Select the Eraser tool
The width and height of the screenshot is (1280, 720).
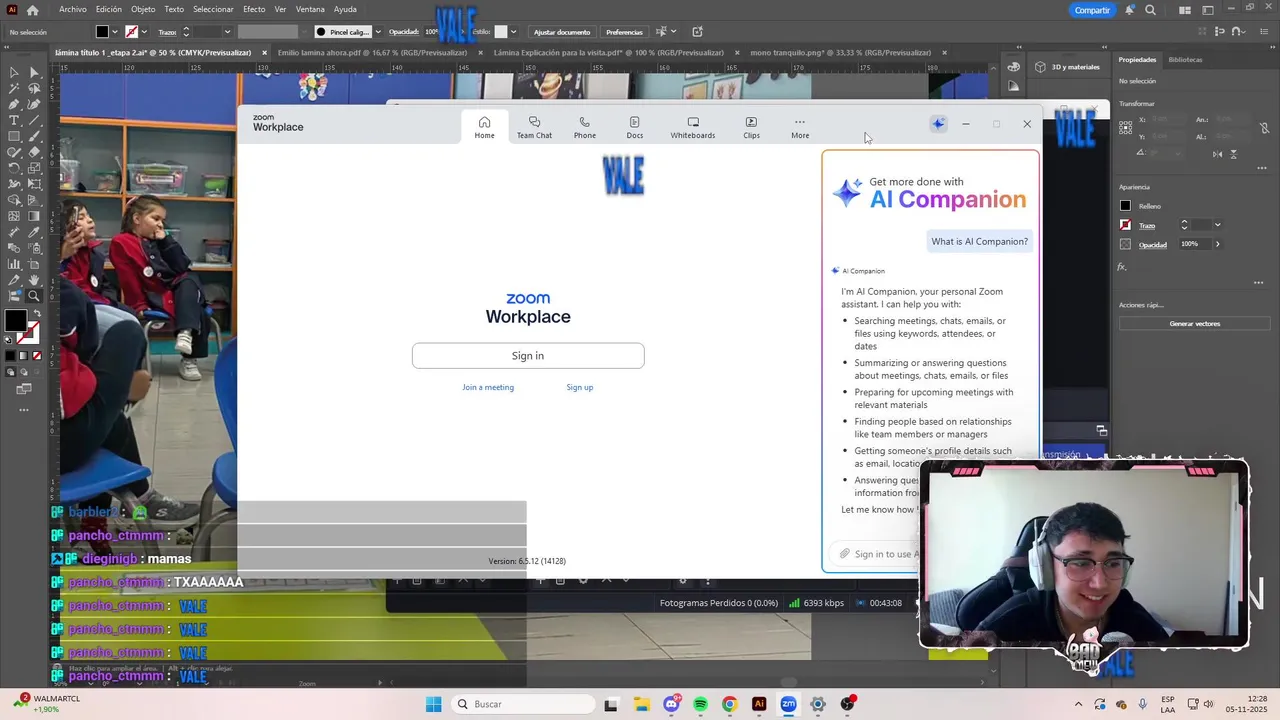[x=34, y=152]
